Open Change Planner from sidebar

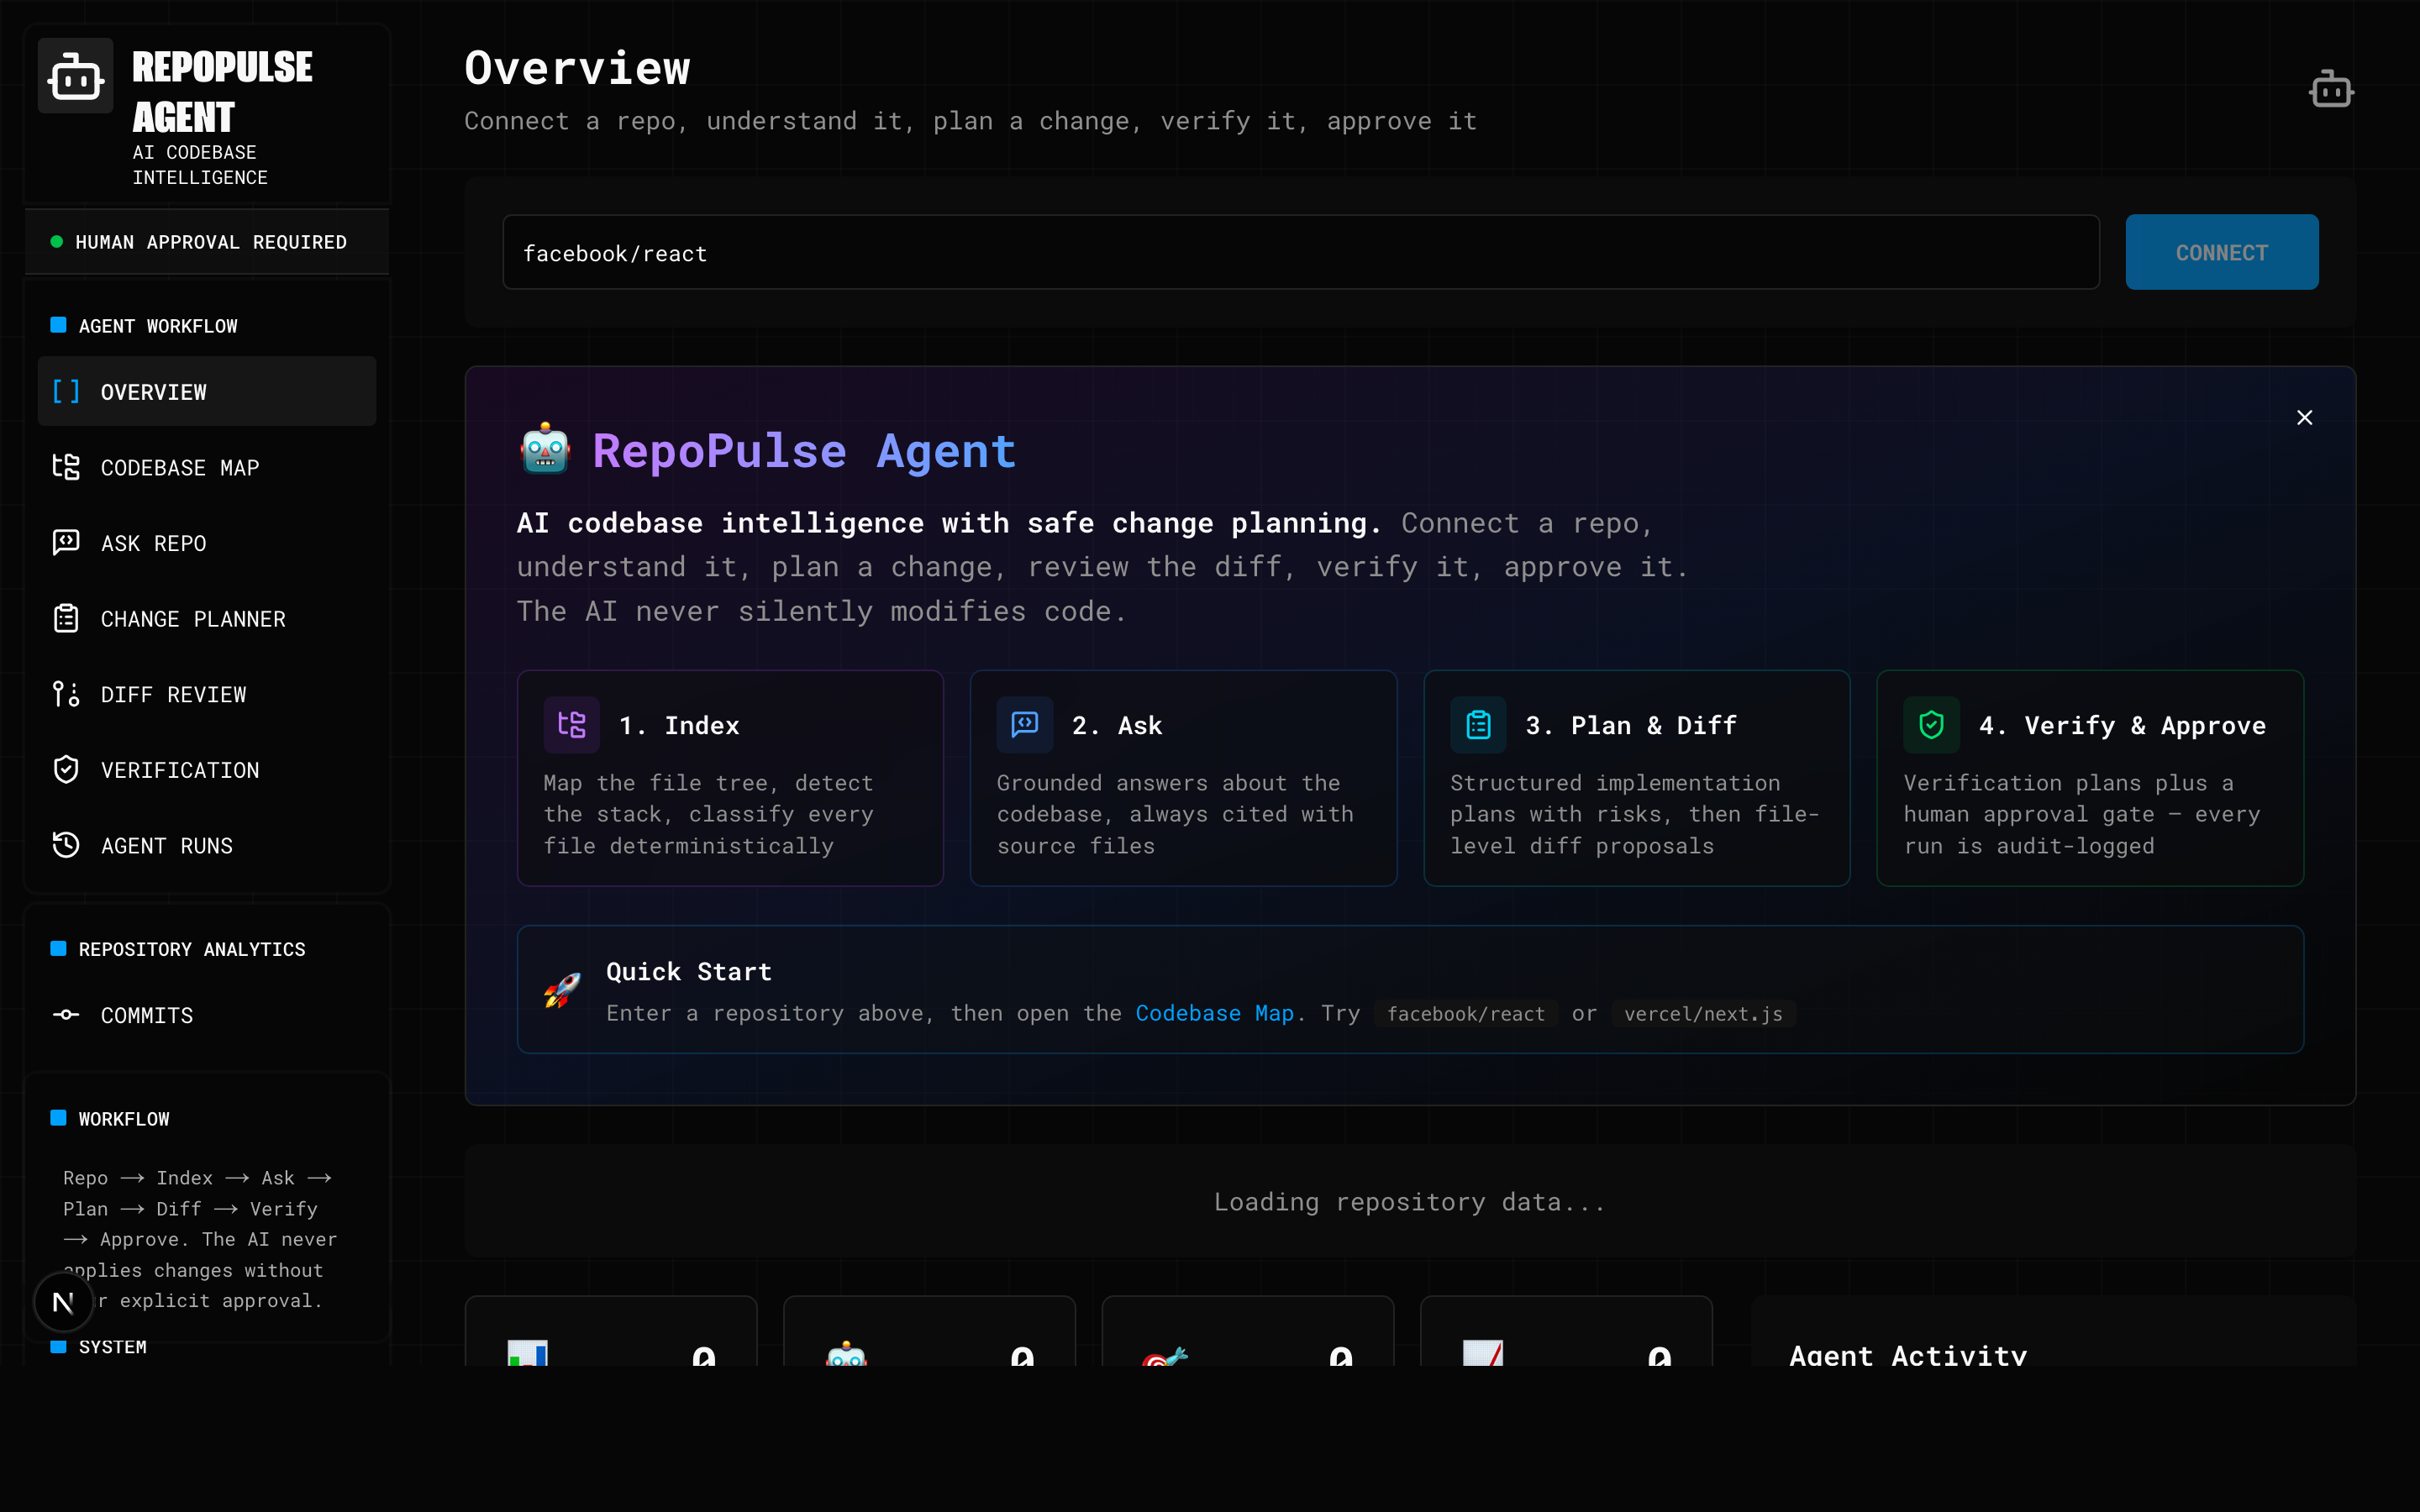pos(207,618)
